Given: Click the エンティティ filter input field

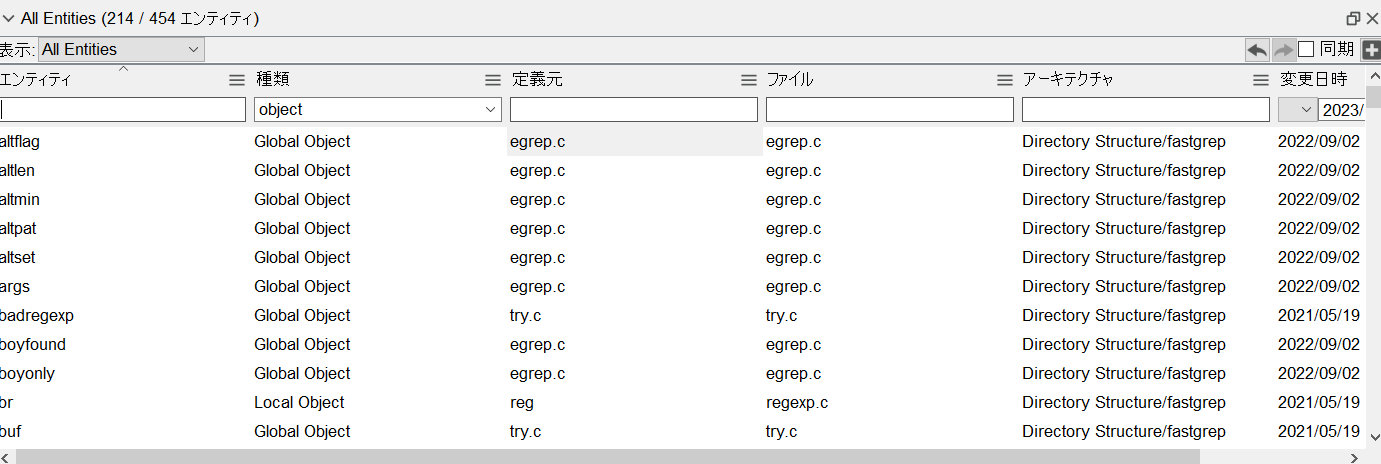Looking at the screenshot, I should tap(123, 109).
